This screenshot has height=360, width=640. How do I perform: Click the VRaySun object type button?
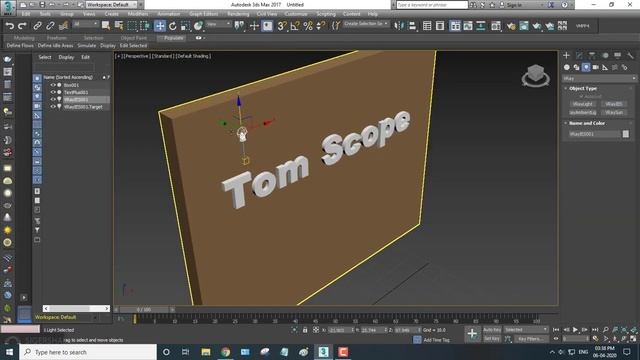click(614, 112)
